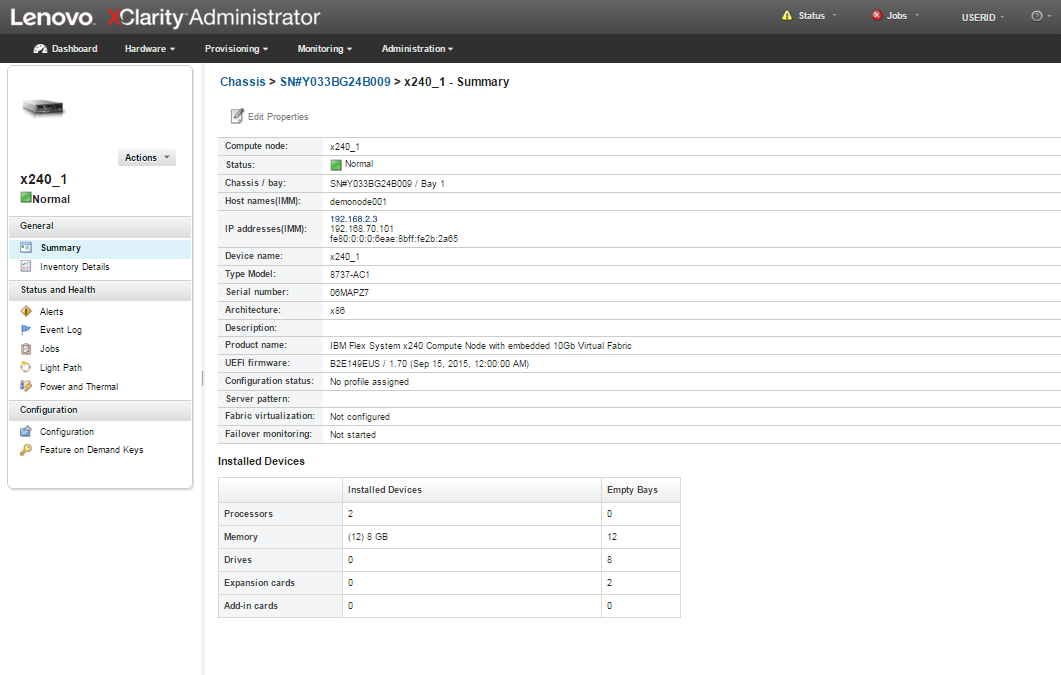Image resolution: width=1061 pixels, height=675 pixels.
Task: Click the x240_1 server thumbnail image
Action: pyautogui.click(x=44, y=109)
